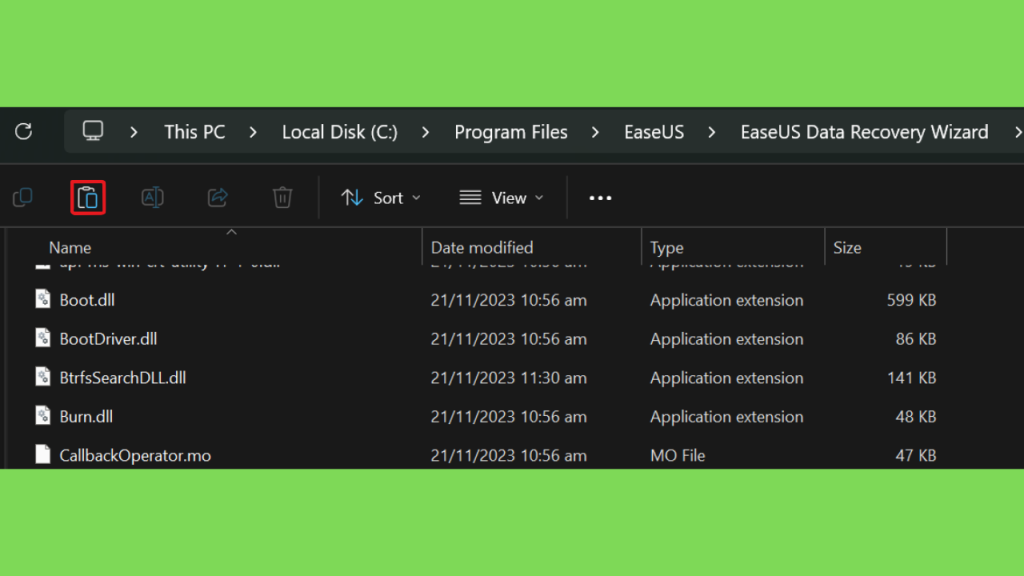The width and height of the screenshot is (1024, 576).
Task: Click the Application extension type of Burn.dll
Action: pyautogui.click(x=726, y=417)
